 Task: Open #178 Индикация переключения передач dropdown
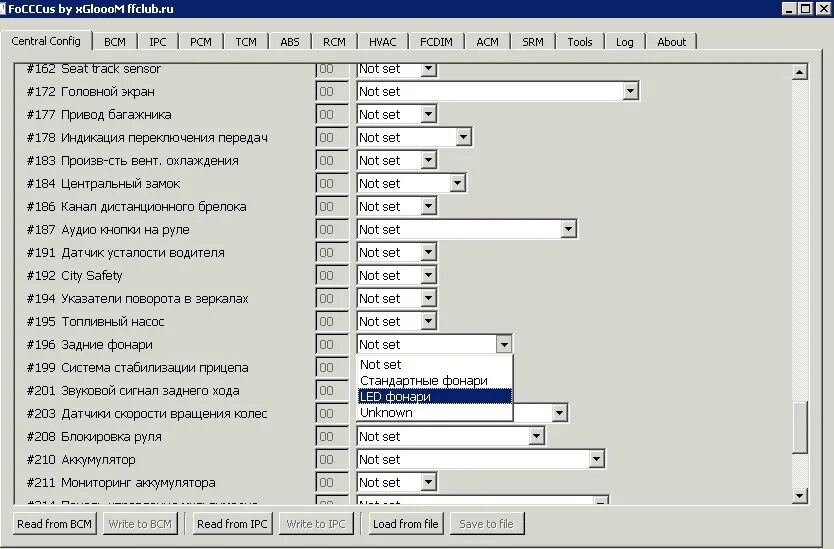(463, 137)
